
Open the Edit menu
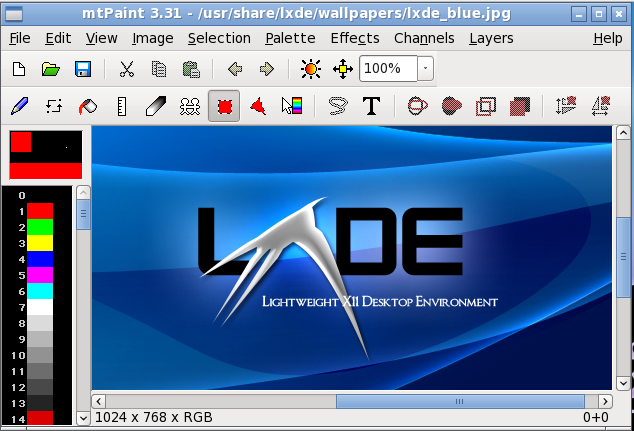click(x=58, y=38)
